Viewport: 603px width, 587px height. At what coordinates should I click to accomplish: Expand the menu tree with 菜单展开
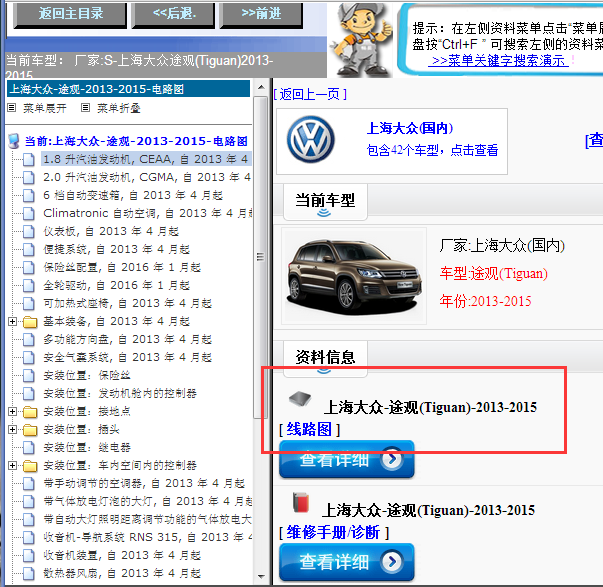click(x=45, y=108)
